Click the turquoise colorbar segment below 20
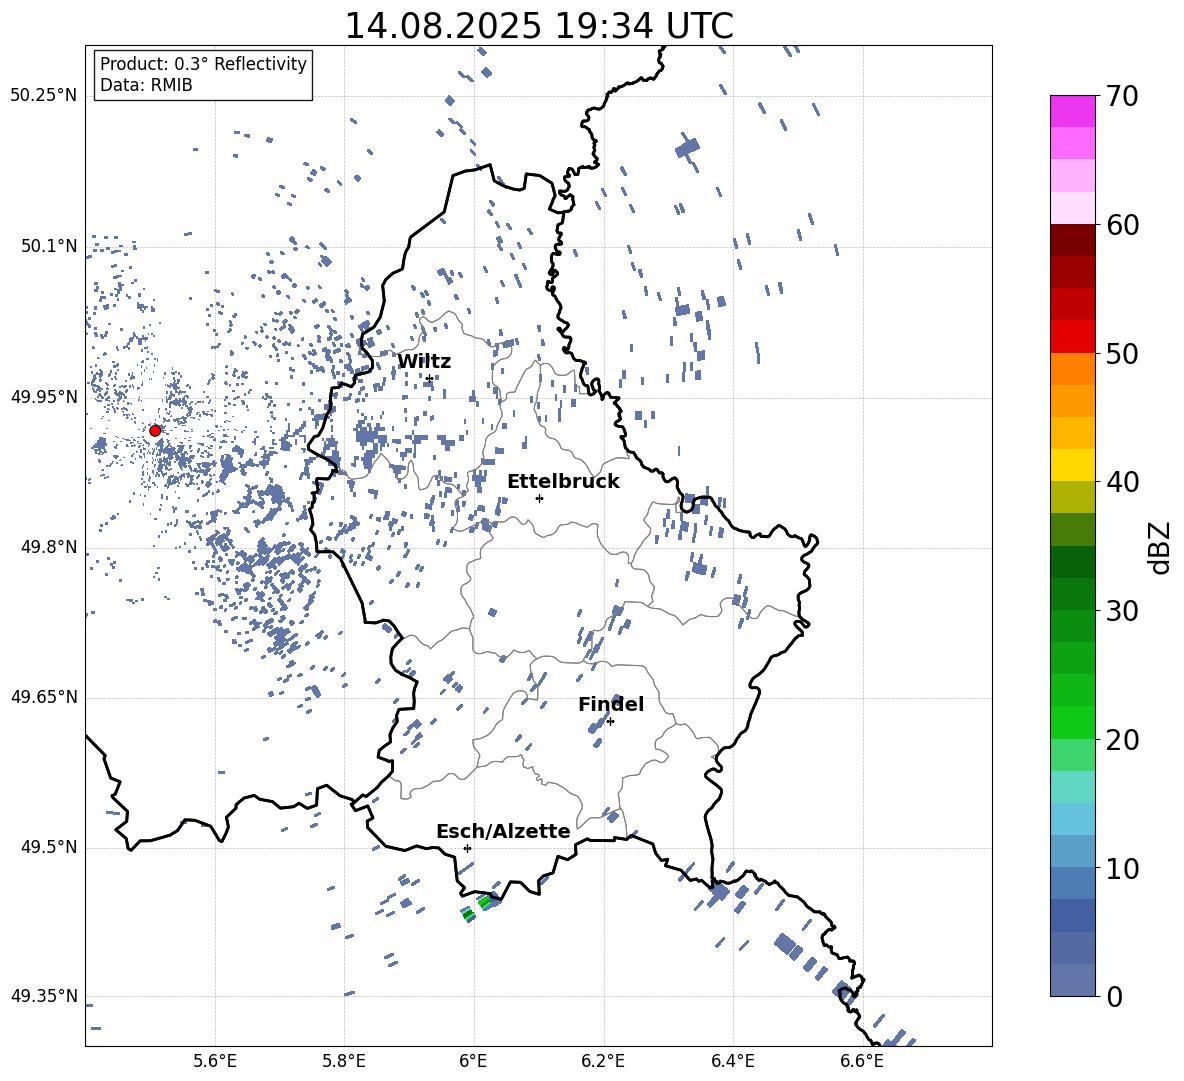 1072,787
